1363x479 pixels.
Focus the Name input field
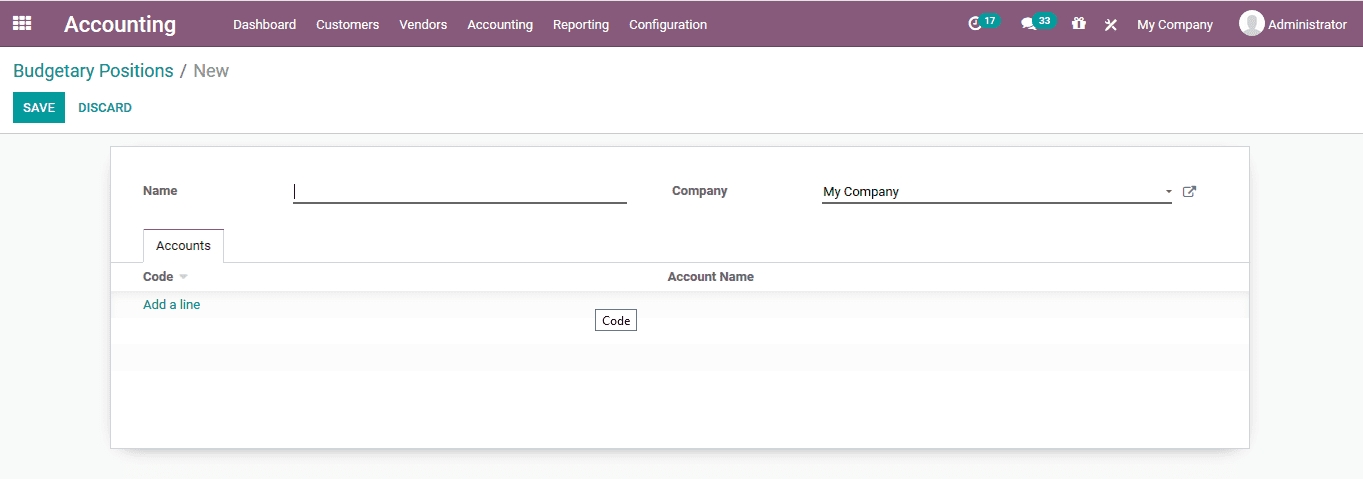(459, 192)
